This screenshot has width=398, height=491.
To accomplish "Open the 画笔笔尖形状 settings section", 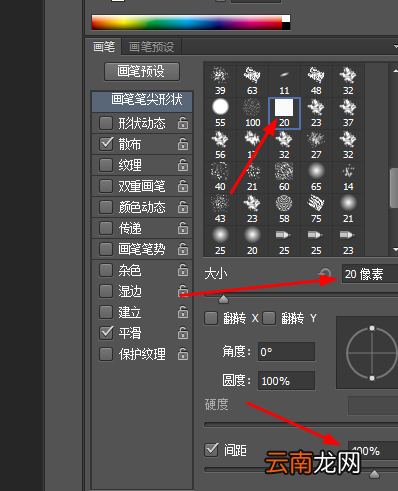I will (142, 101).
